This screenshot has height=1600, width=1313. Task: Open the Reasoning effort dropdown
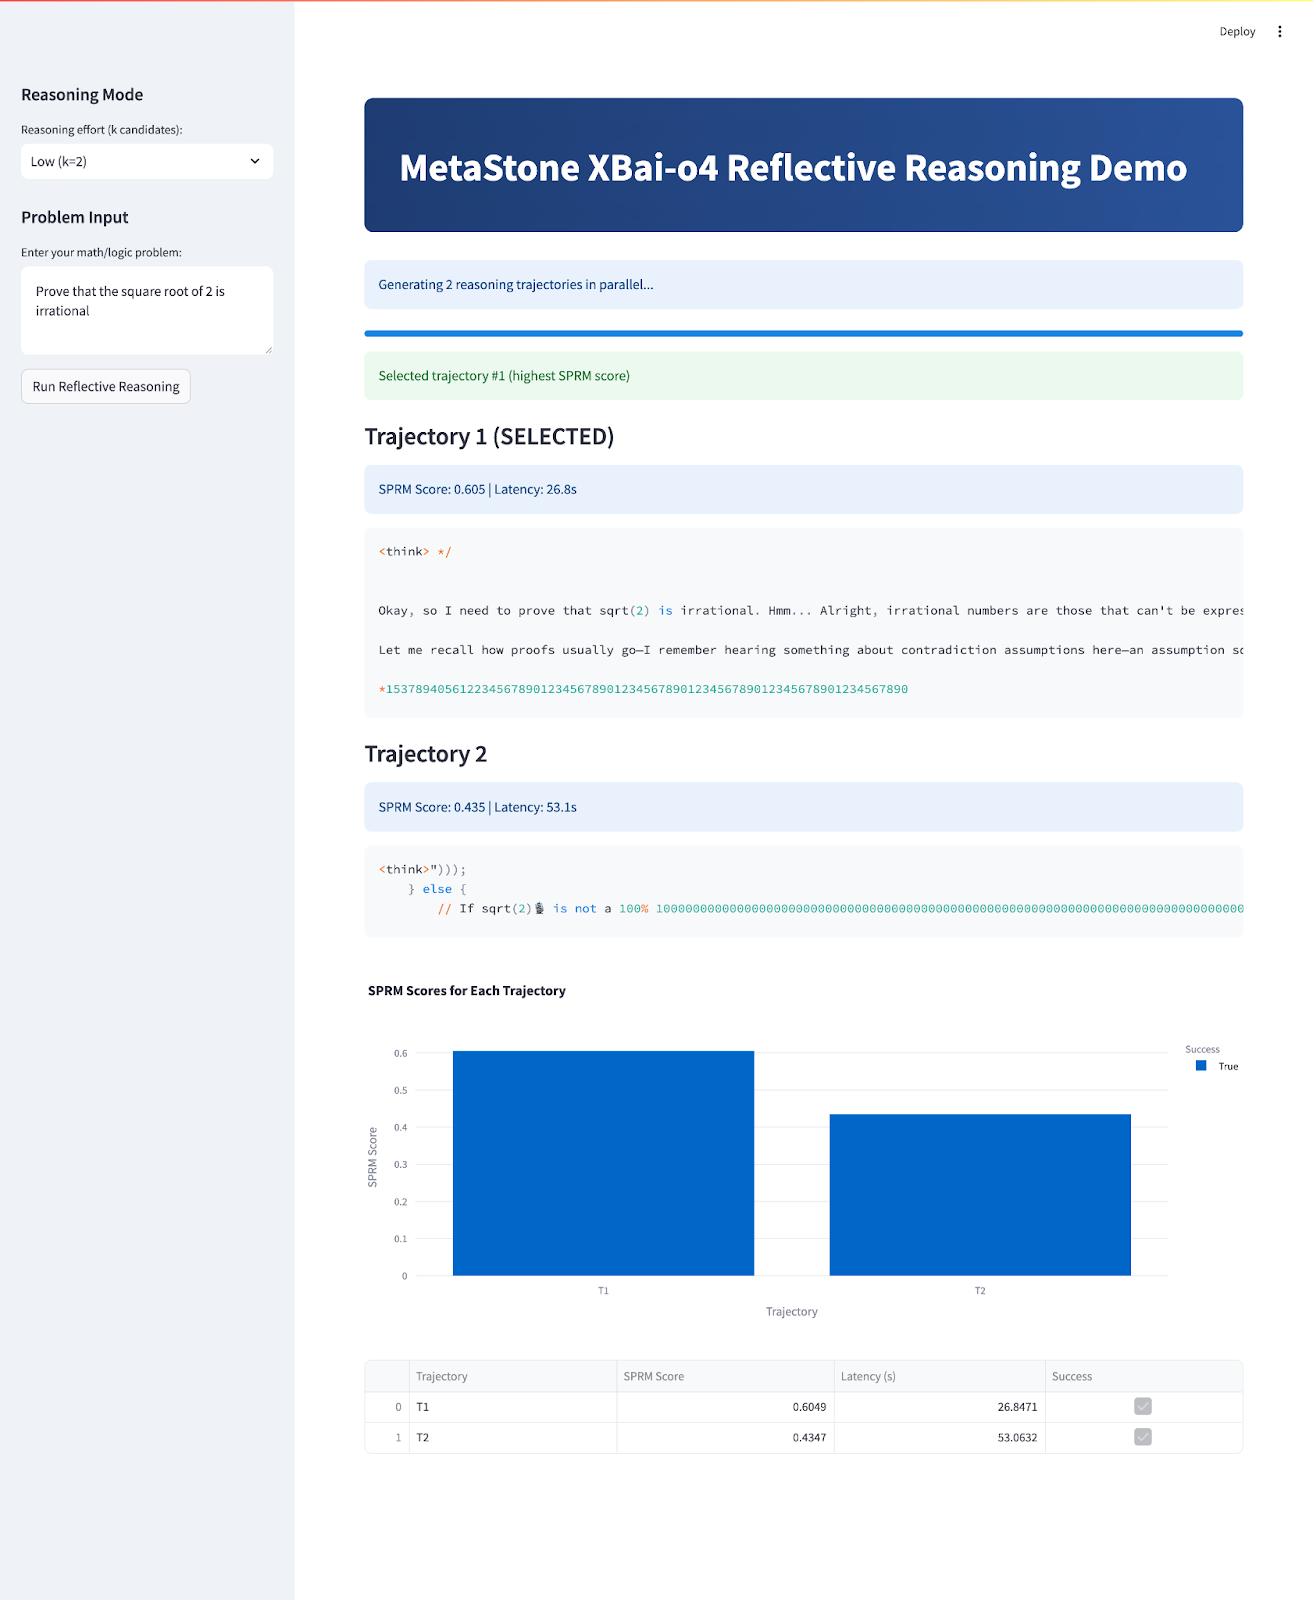click(x=146, y=161)
